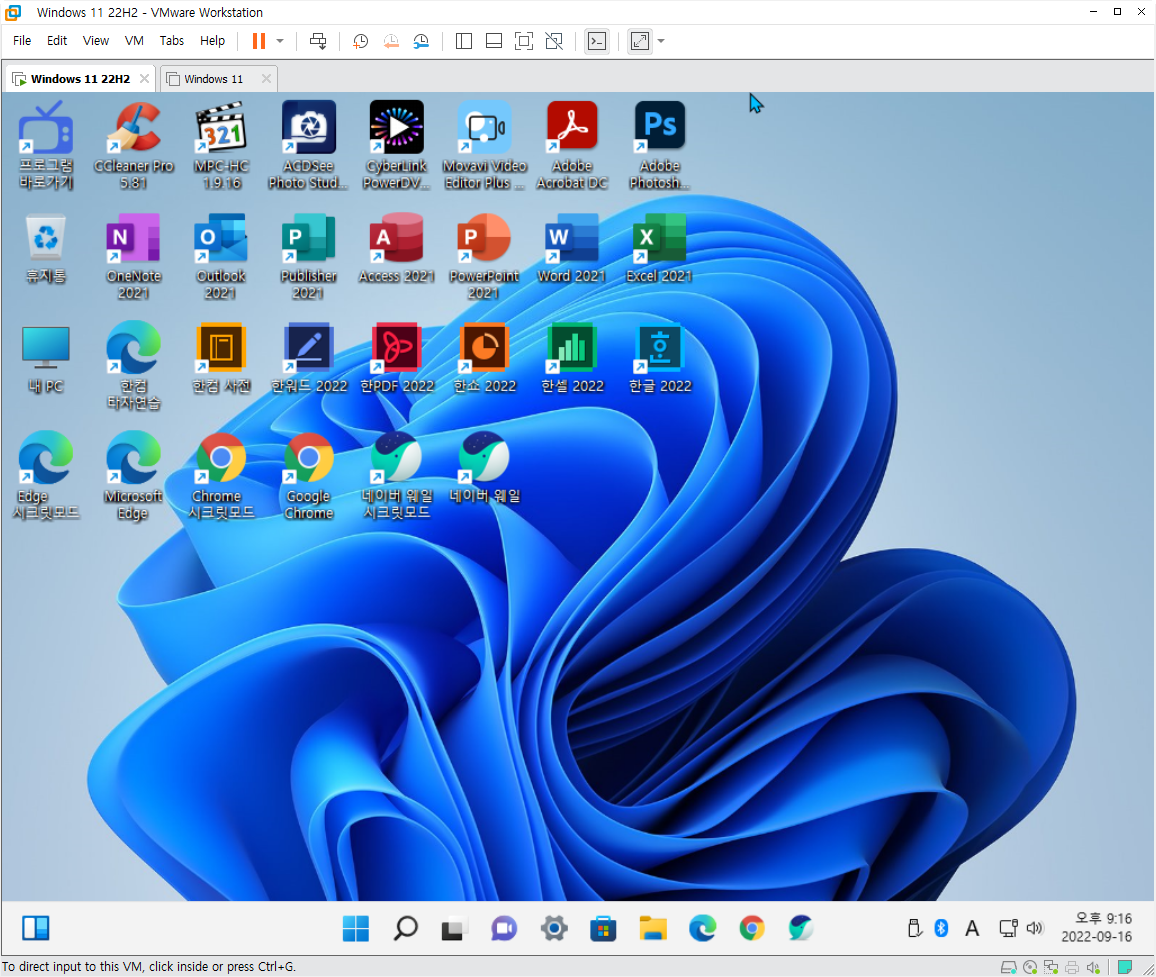Screen dimensions: 1156x977
Task: Select the Chrome 시크릿모드 desktop icon
Action: pyautogui.click(x=221, y=476)
